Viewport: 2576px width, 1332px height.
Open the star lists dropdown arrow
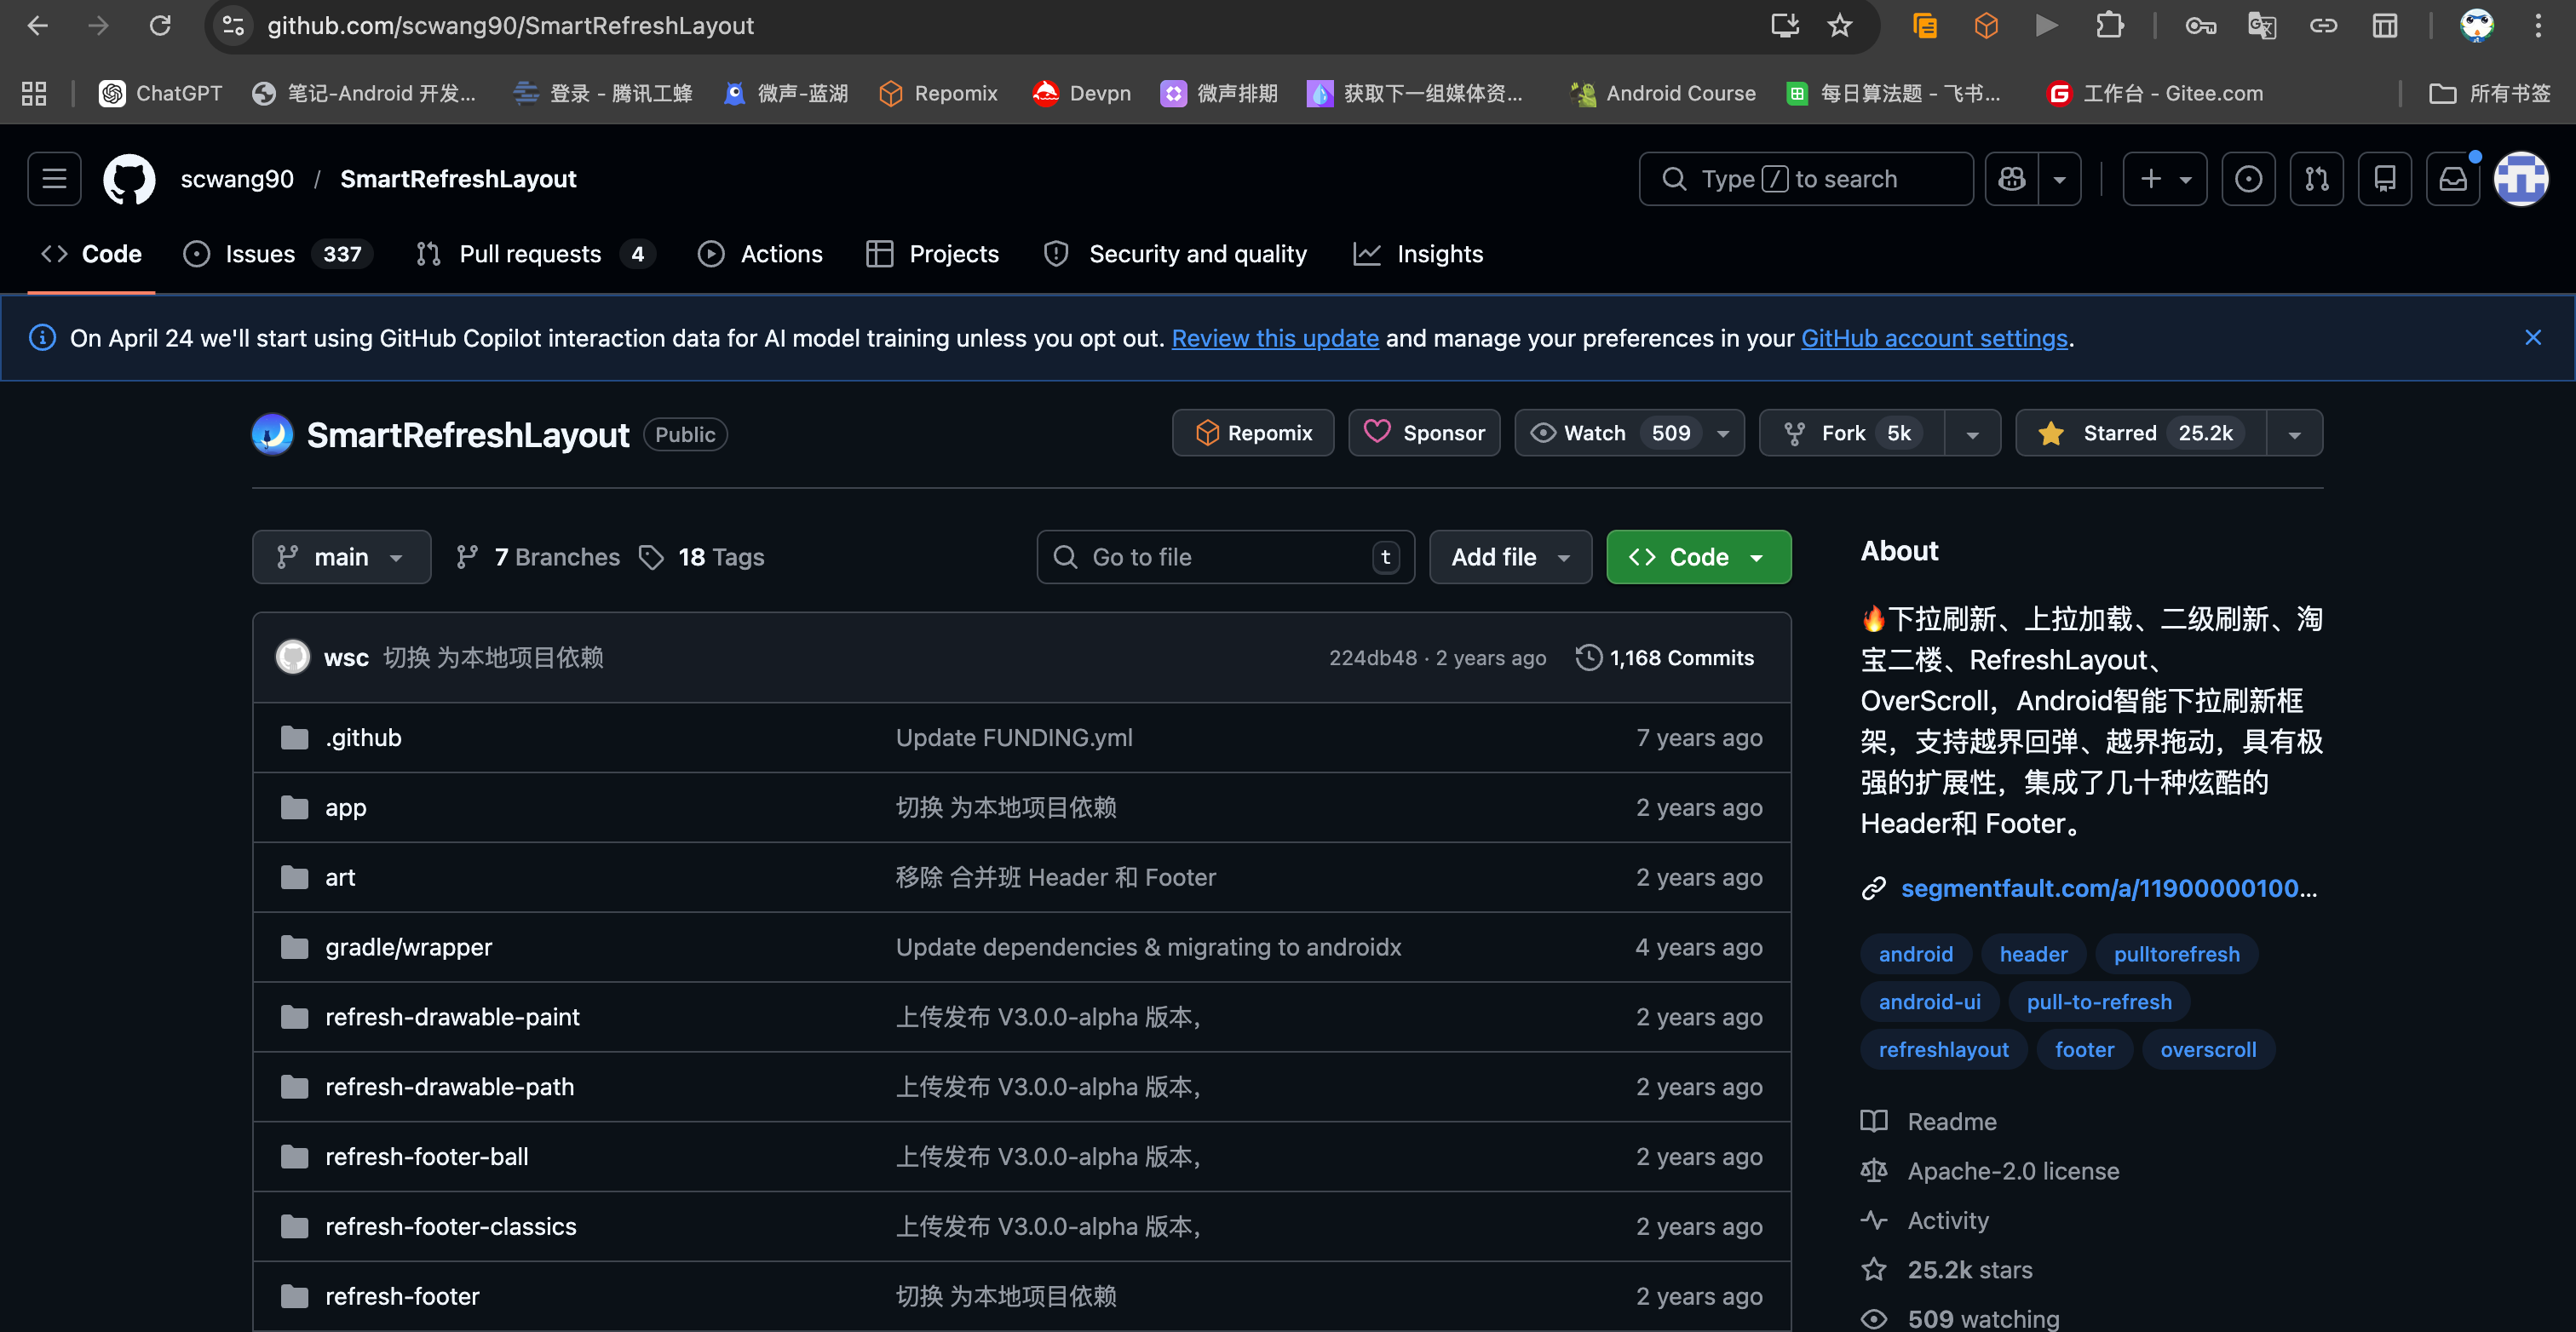click(x=2294, y=434)
